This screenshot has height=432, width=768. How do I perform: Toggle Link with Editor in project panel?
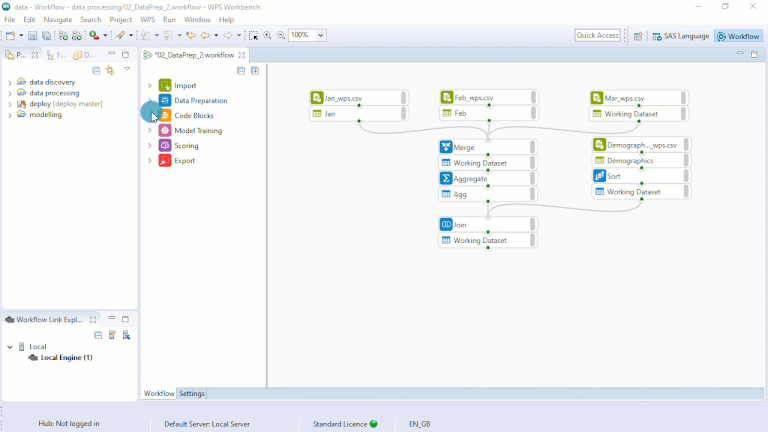point(110,71)
